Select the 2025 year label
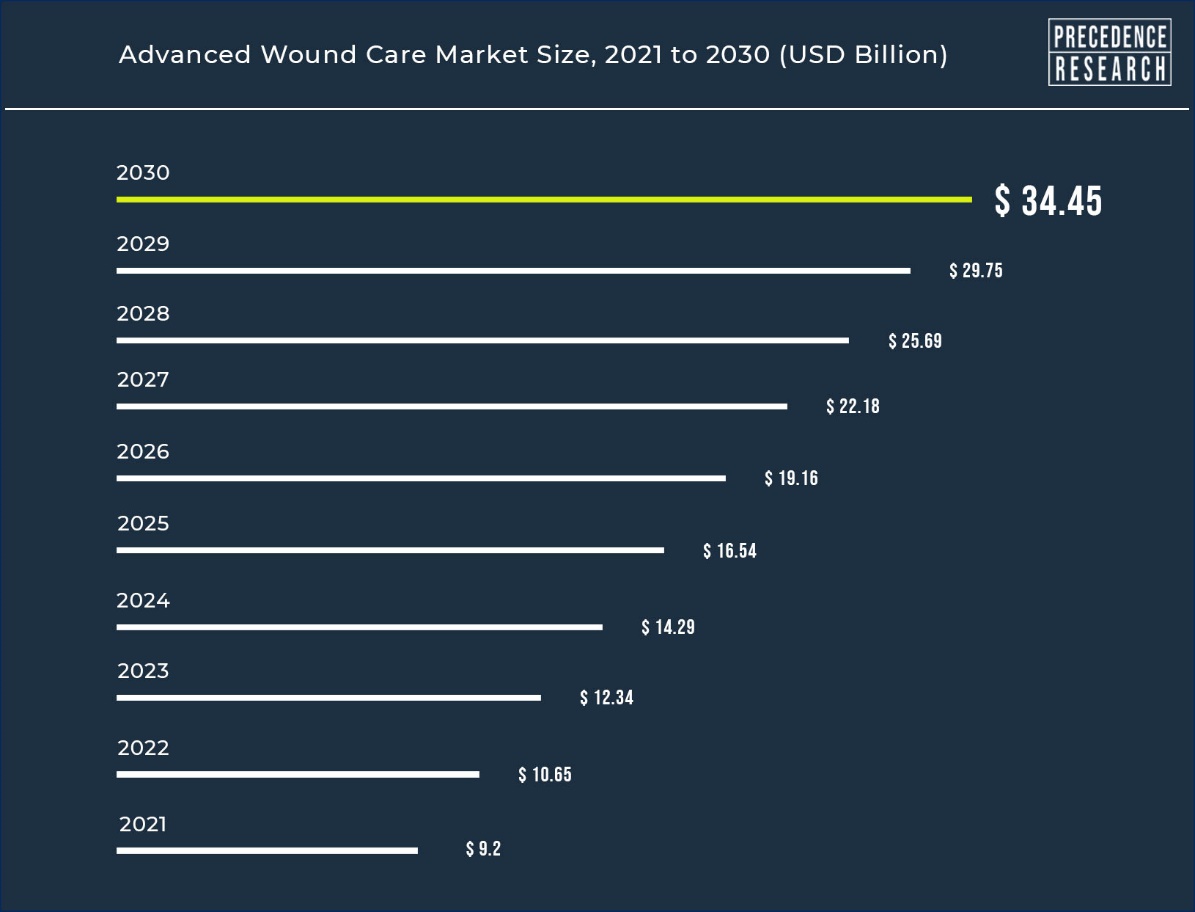 [143, 523]
